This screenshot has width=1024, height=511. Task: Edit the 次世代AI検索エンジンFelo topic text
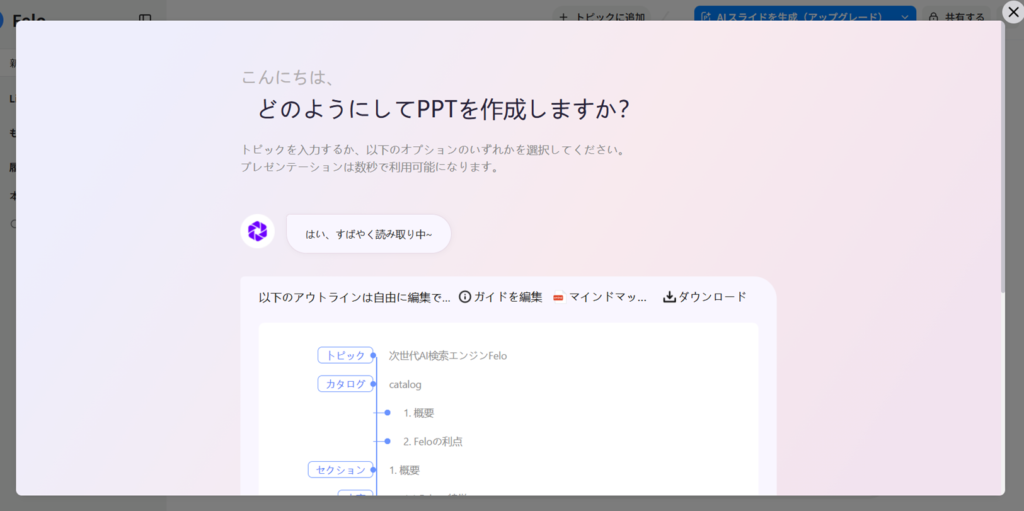(447, 355)
